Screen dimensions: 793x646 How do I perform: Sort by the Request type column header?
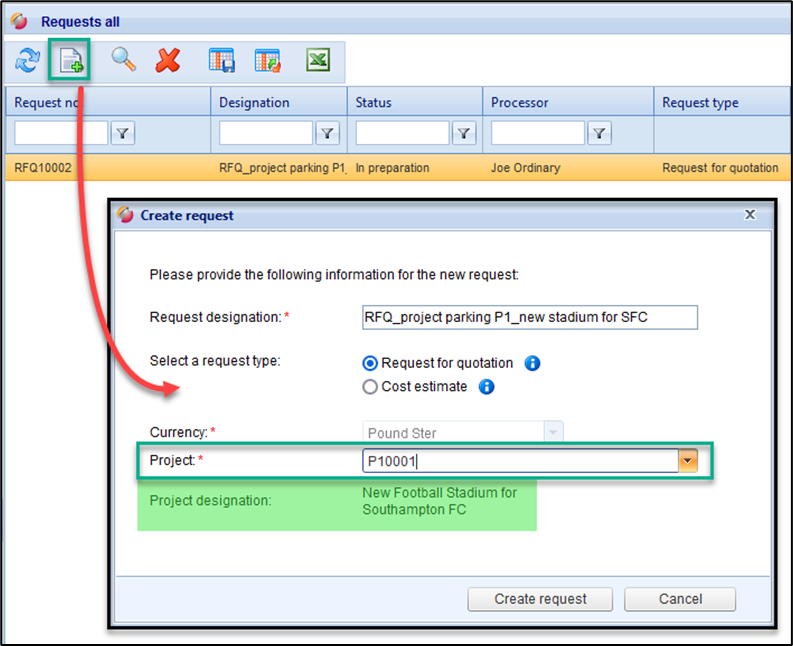(x=700, y=102)
